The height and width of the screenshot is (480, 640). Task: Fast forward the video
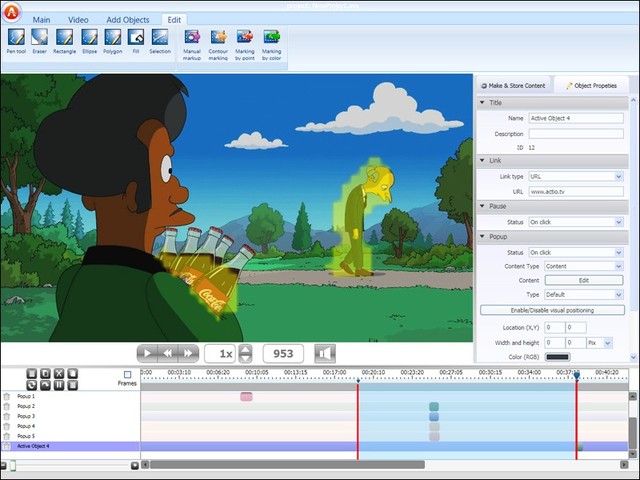[188, 353]
